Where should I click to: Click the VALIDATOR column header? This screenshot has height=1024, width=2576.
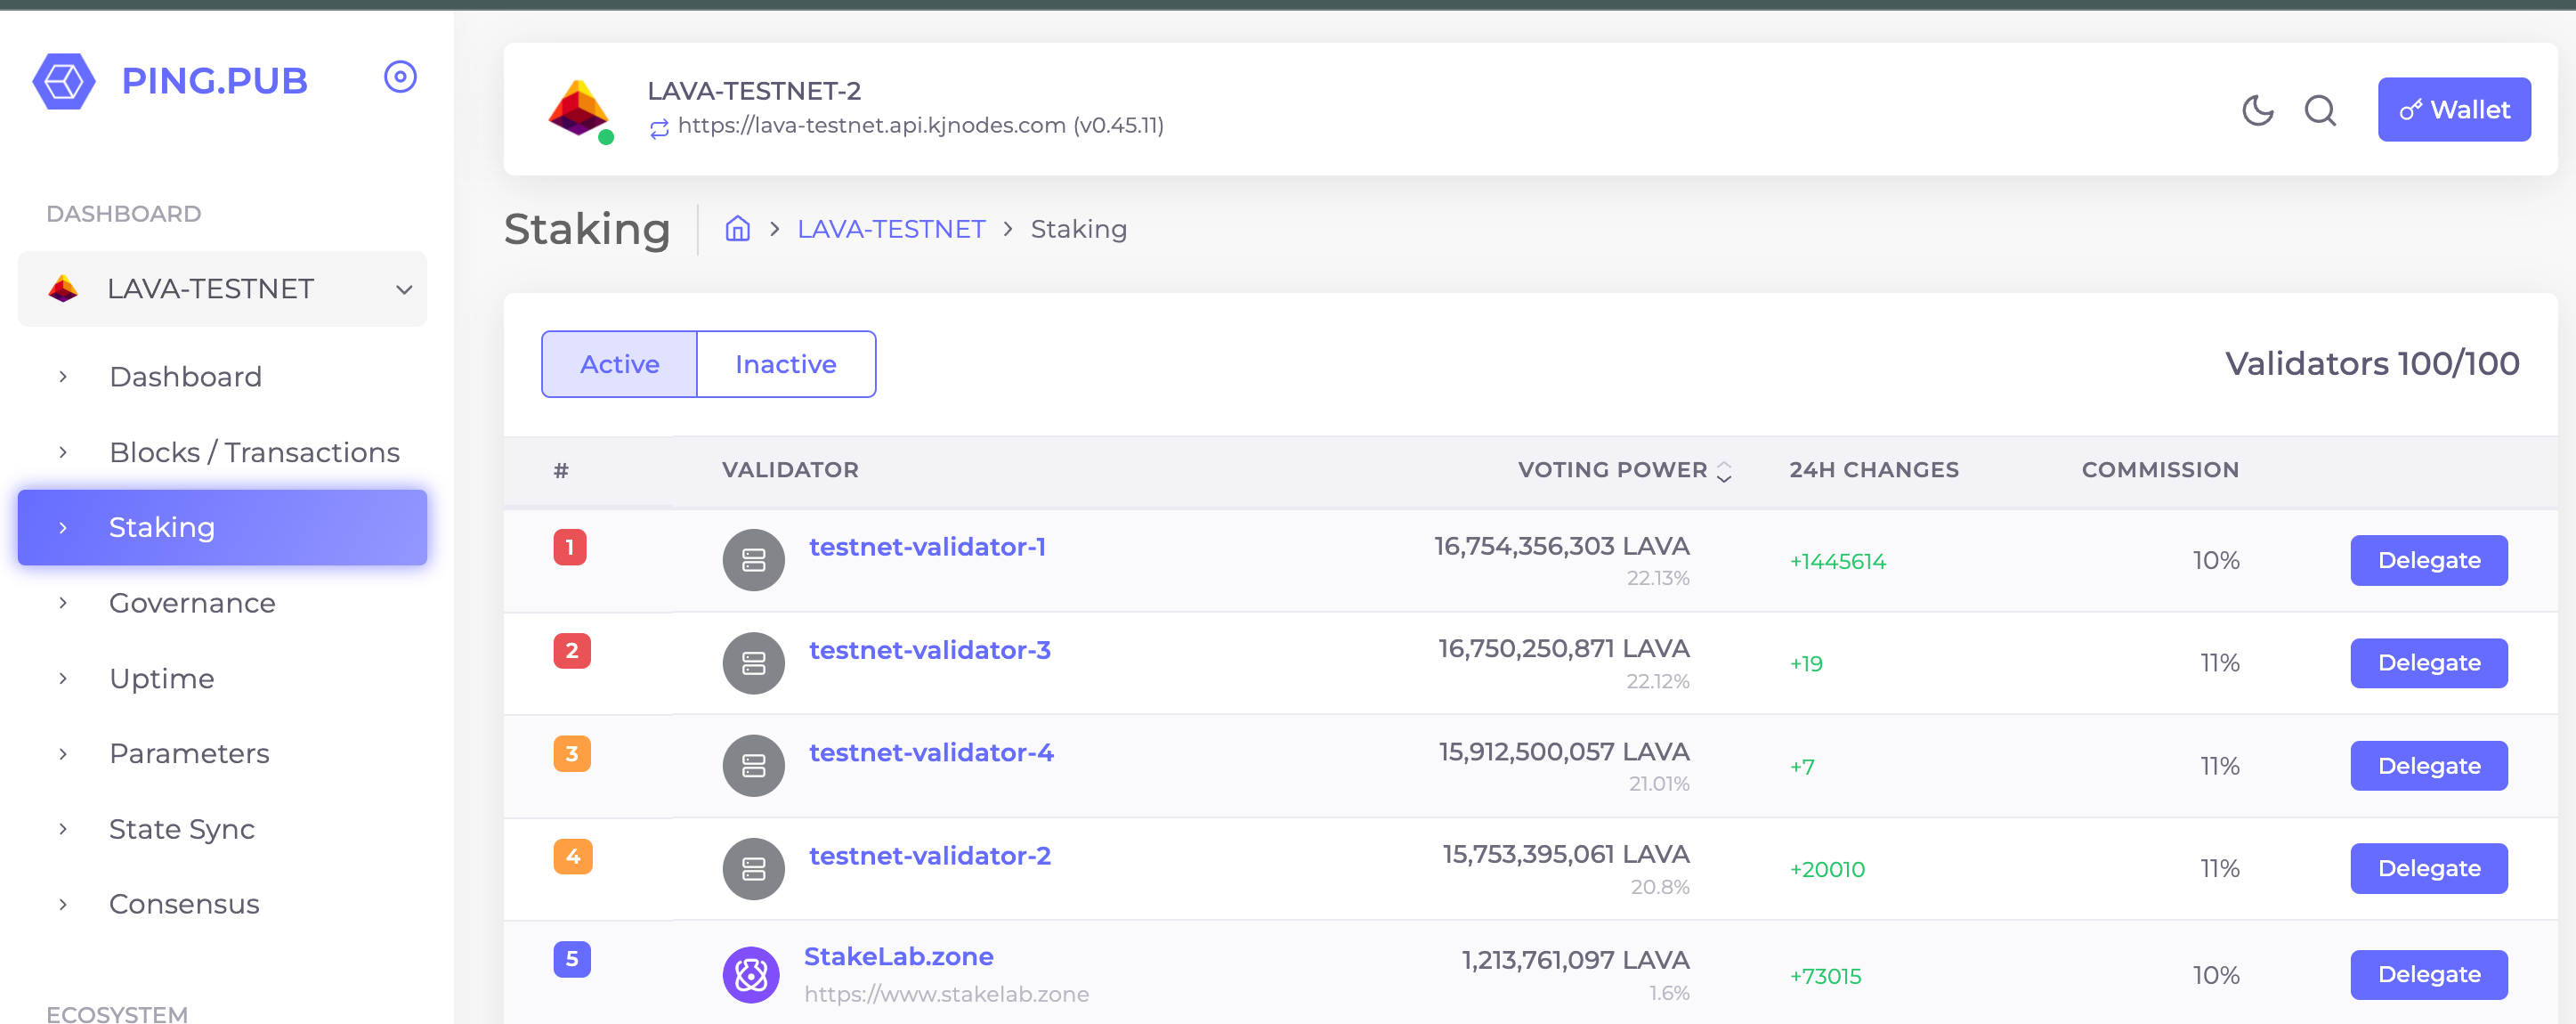click(x=790, y=470)
